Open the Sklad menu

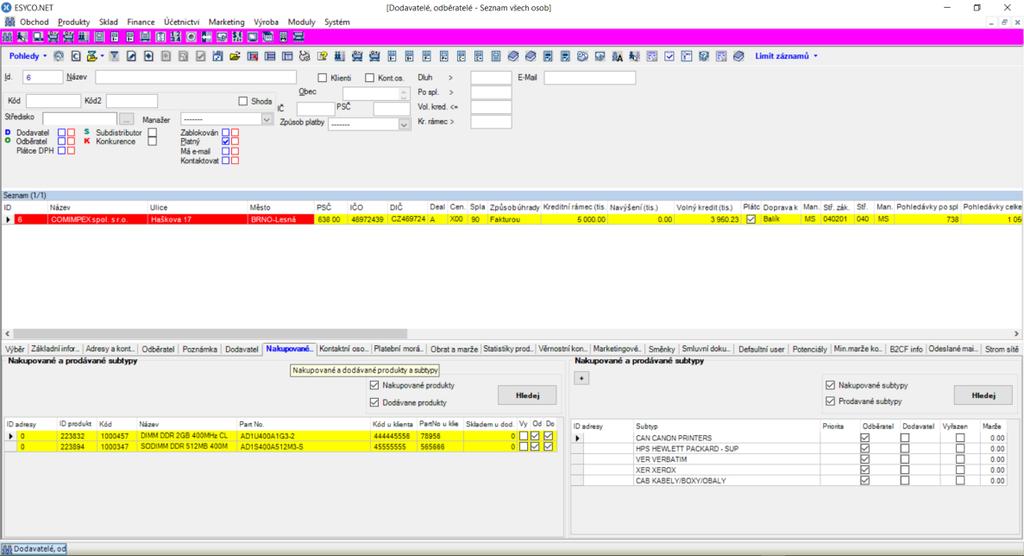(108, 22)
